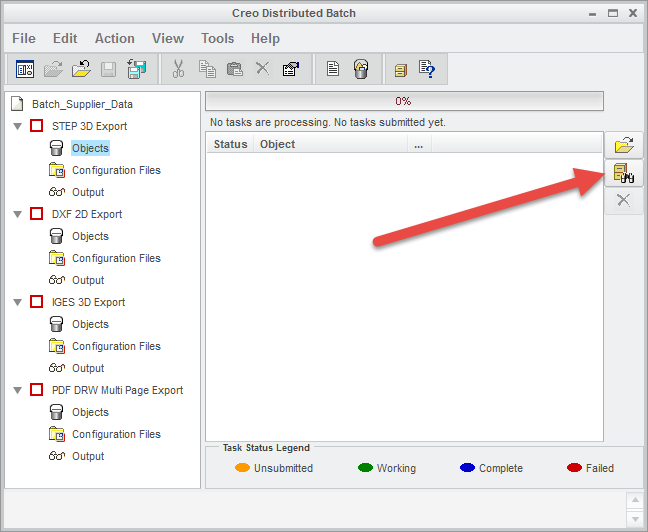The height and width of the screenshot is (532, 648).
Task: Open the View menu
Action: point(168,38)
